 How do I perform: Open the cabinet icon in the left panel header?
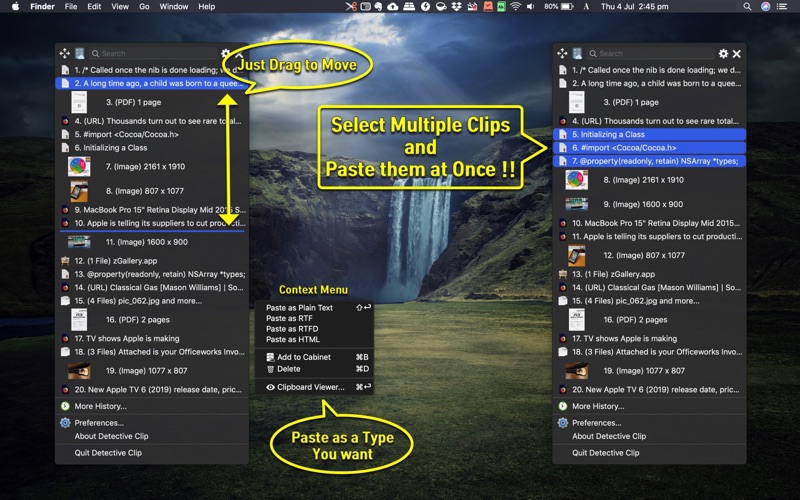(x=80, y=54)
